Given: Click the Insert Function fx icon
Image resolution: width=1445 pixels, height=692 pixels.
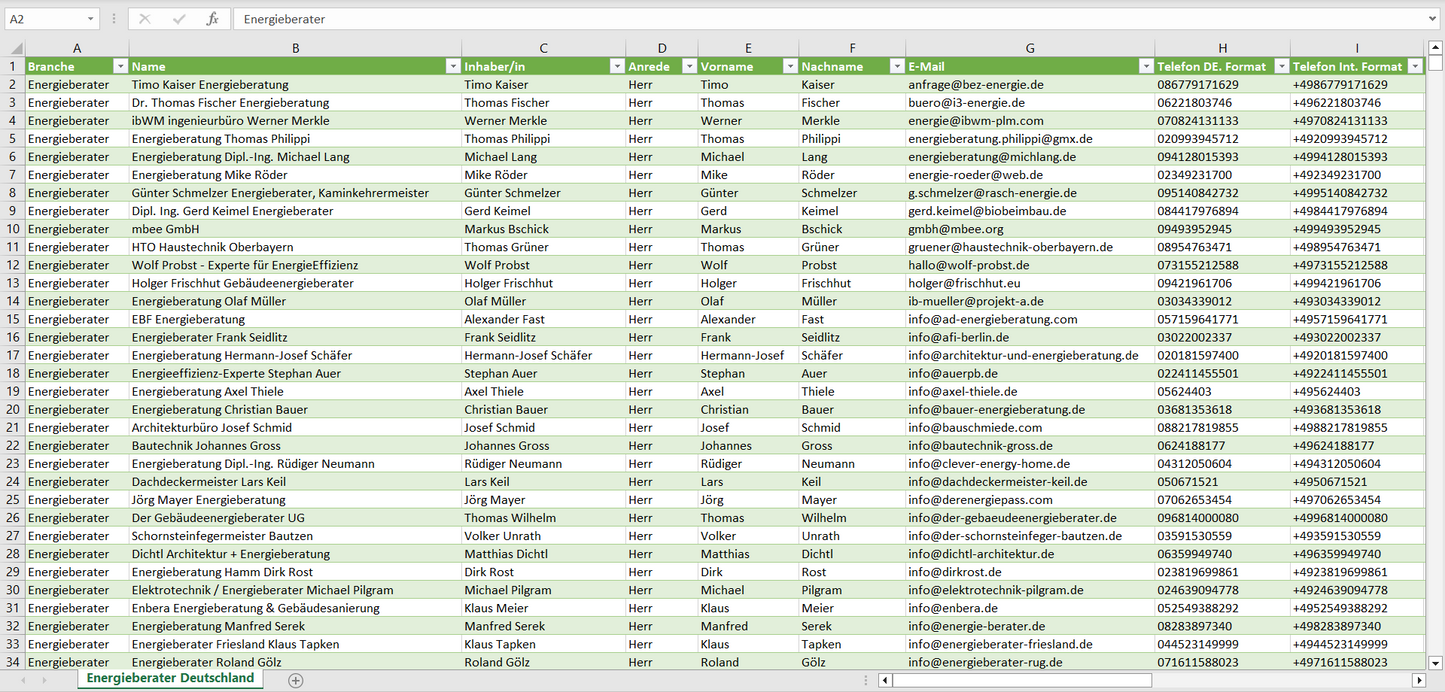Looking at the screenshot, I should pyautogui.click(x=212, y=19).
